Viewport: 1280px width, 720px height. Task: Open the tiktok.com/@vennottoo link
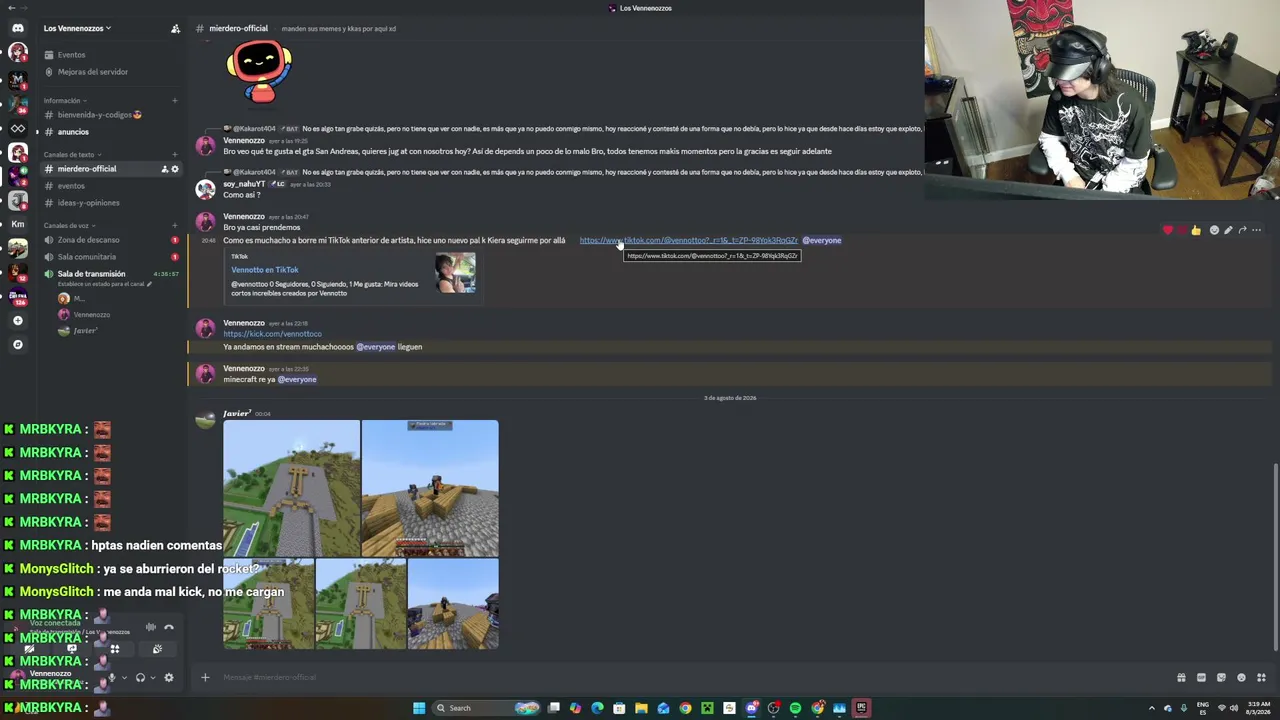tap(689, 241)
